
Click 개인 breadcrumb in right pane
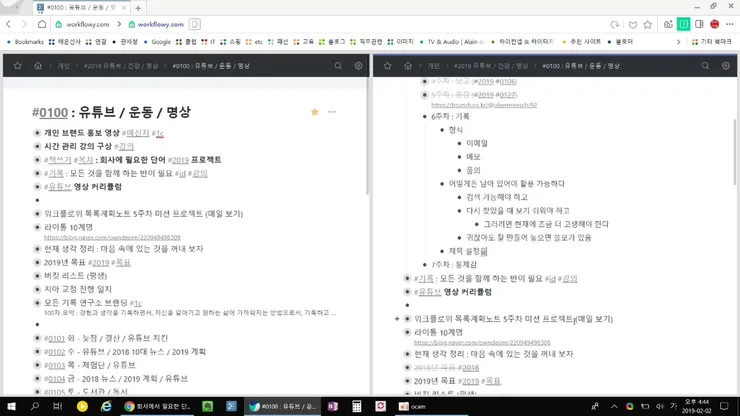pos(433,66)
